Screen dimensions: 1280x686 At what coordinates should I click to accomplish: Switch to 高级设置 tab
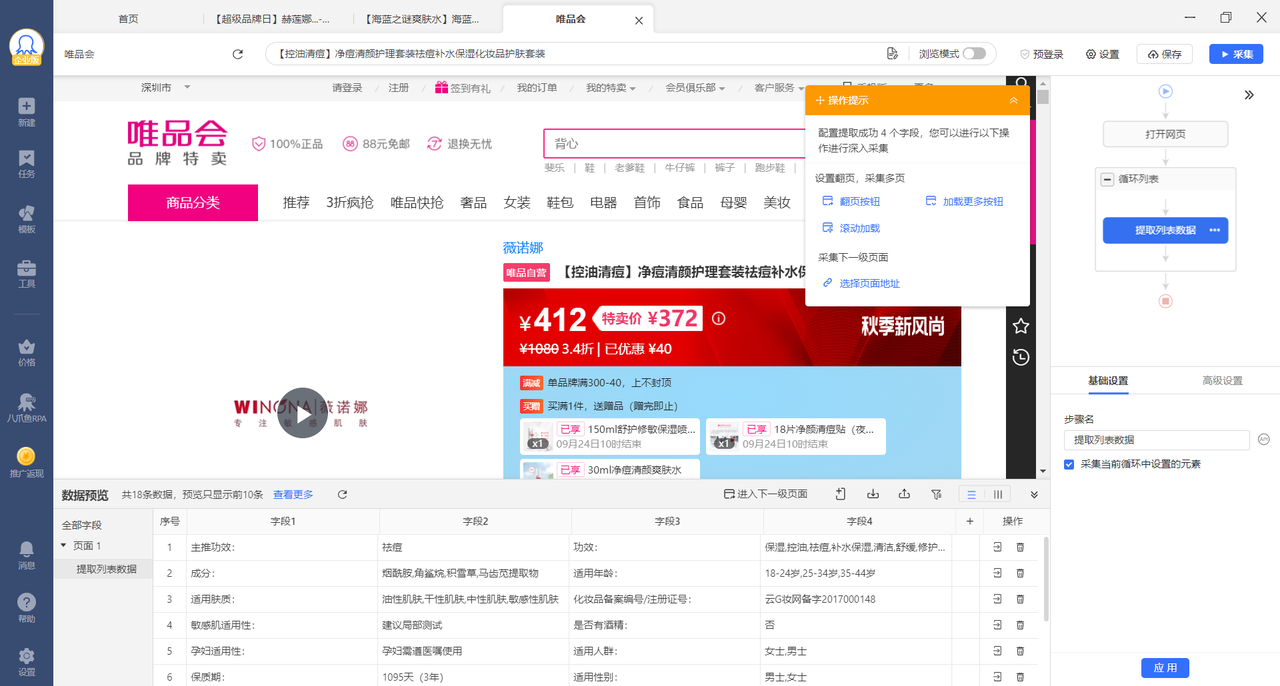(x=1222, y=381)
